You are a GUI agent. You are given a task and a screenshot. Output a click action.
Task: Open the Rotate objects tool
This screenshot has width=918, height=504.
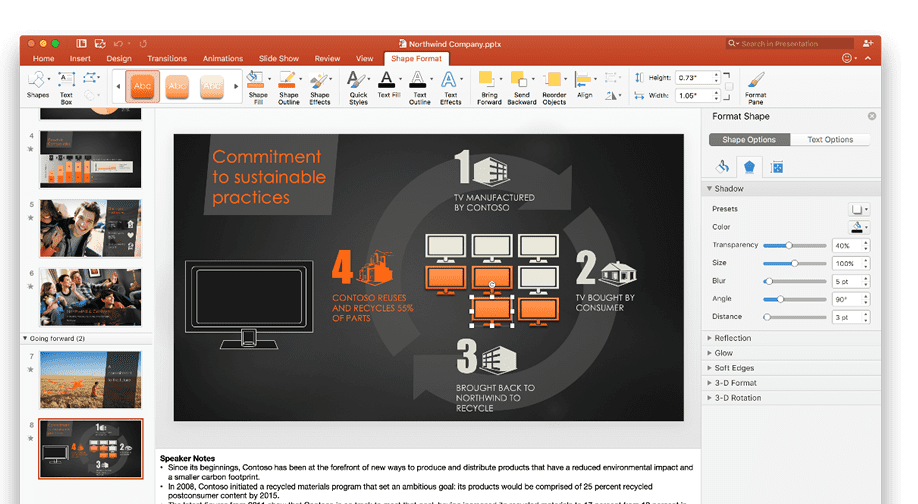[x=611, y=95]
